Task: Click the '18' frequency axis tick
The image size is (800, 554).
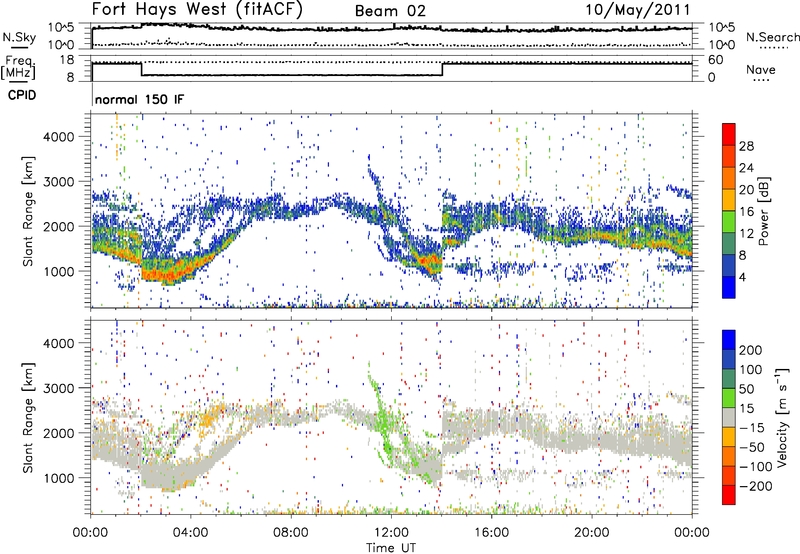Action: (66, 60)
